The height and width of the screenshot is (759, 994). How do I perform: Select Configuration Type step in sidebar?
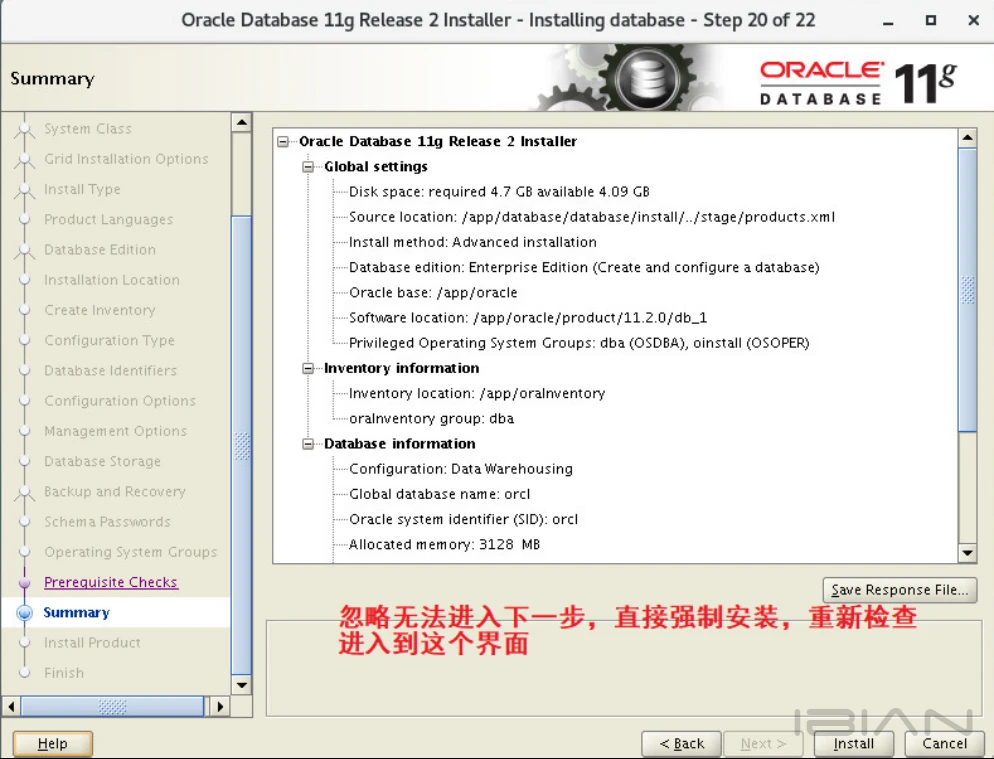click(x=110, y=341)
